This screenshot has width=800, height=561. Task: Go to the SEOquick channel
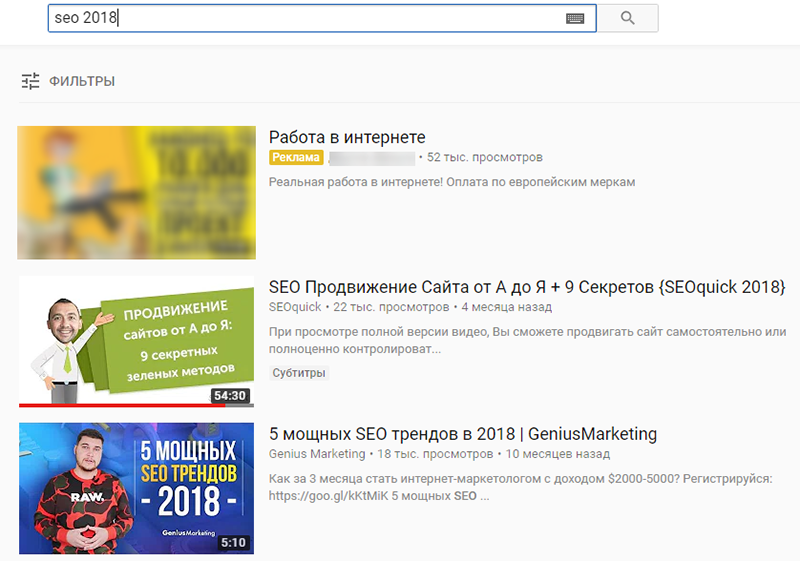pyautogui.click(x=295, y=307)
